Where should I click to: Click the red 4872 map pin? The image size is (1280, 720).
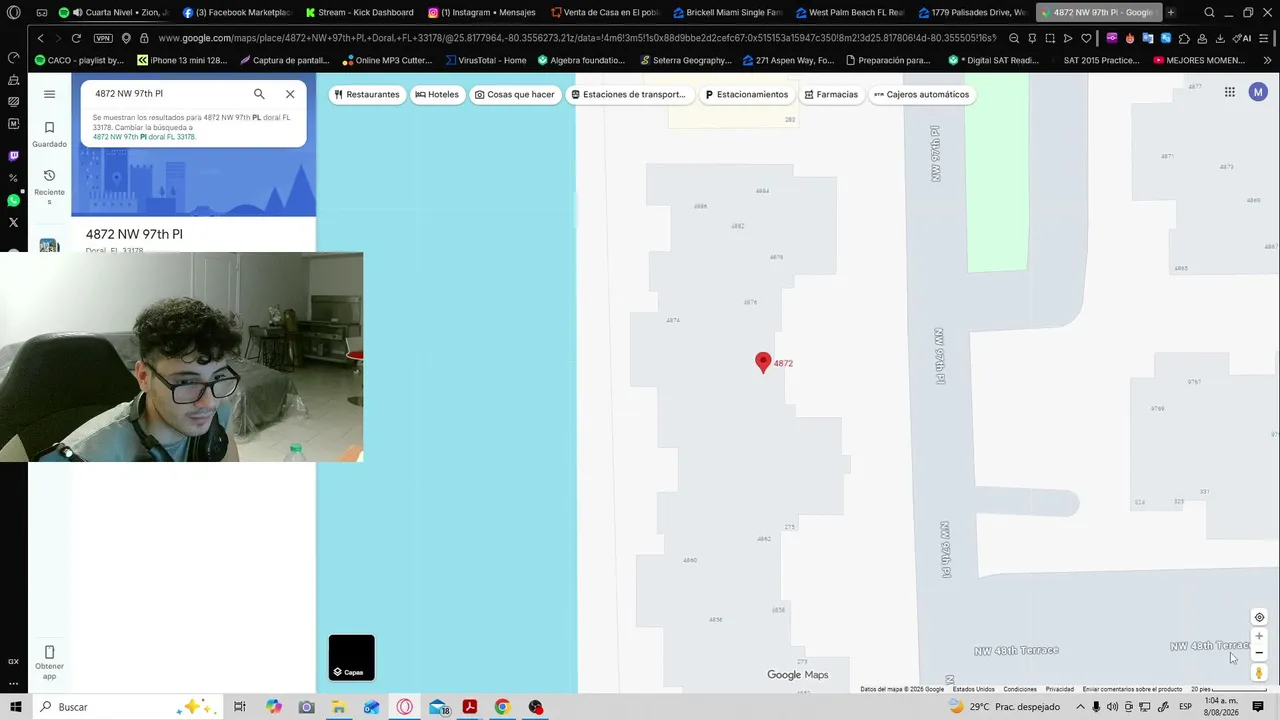click(x=763, y=362)
